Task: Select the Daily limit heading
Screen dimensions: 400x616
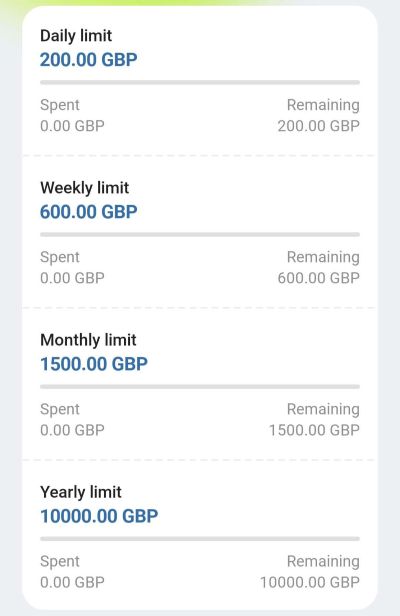Action: [x=76, y=36]
